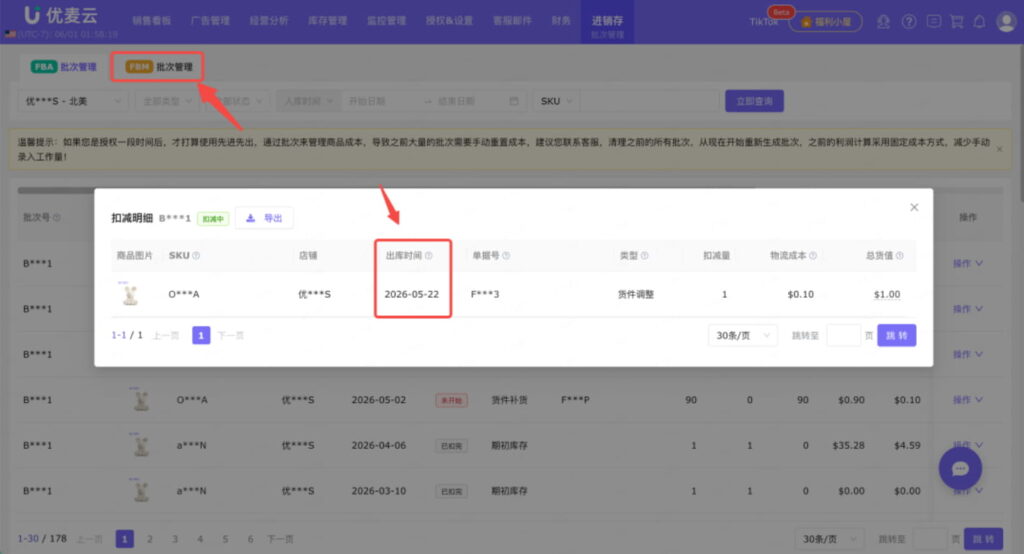
Task: Open 经营分析 menu
Action: click(268, 21)
